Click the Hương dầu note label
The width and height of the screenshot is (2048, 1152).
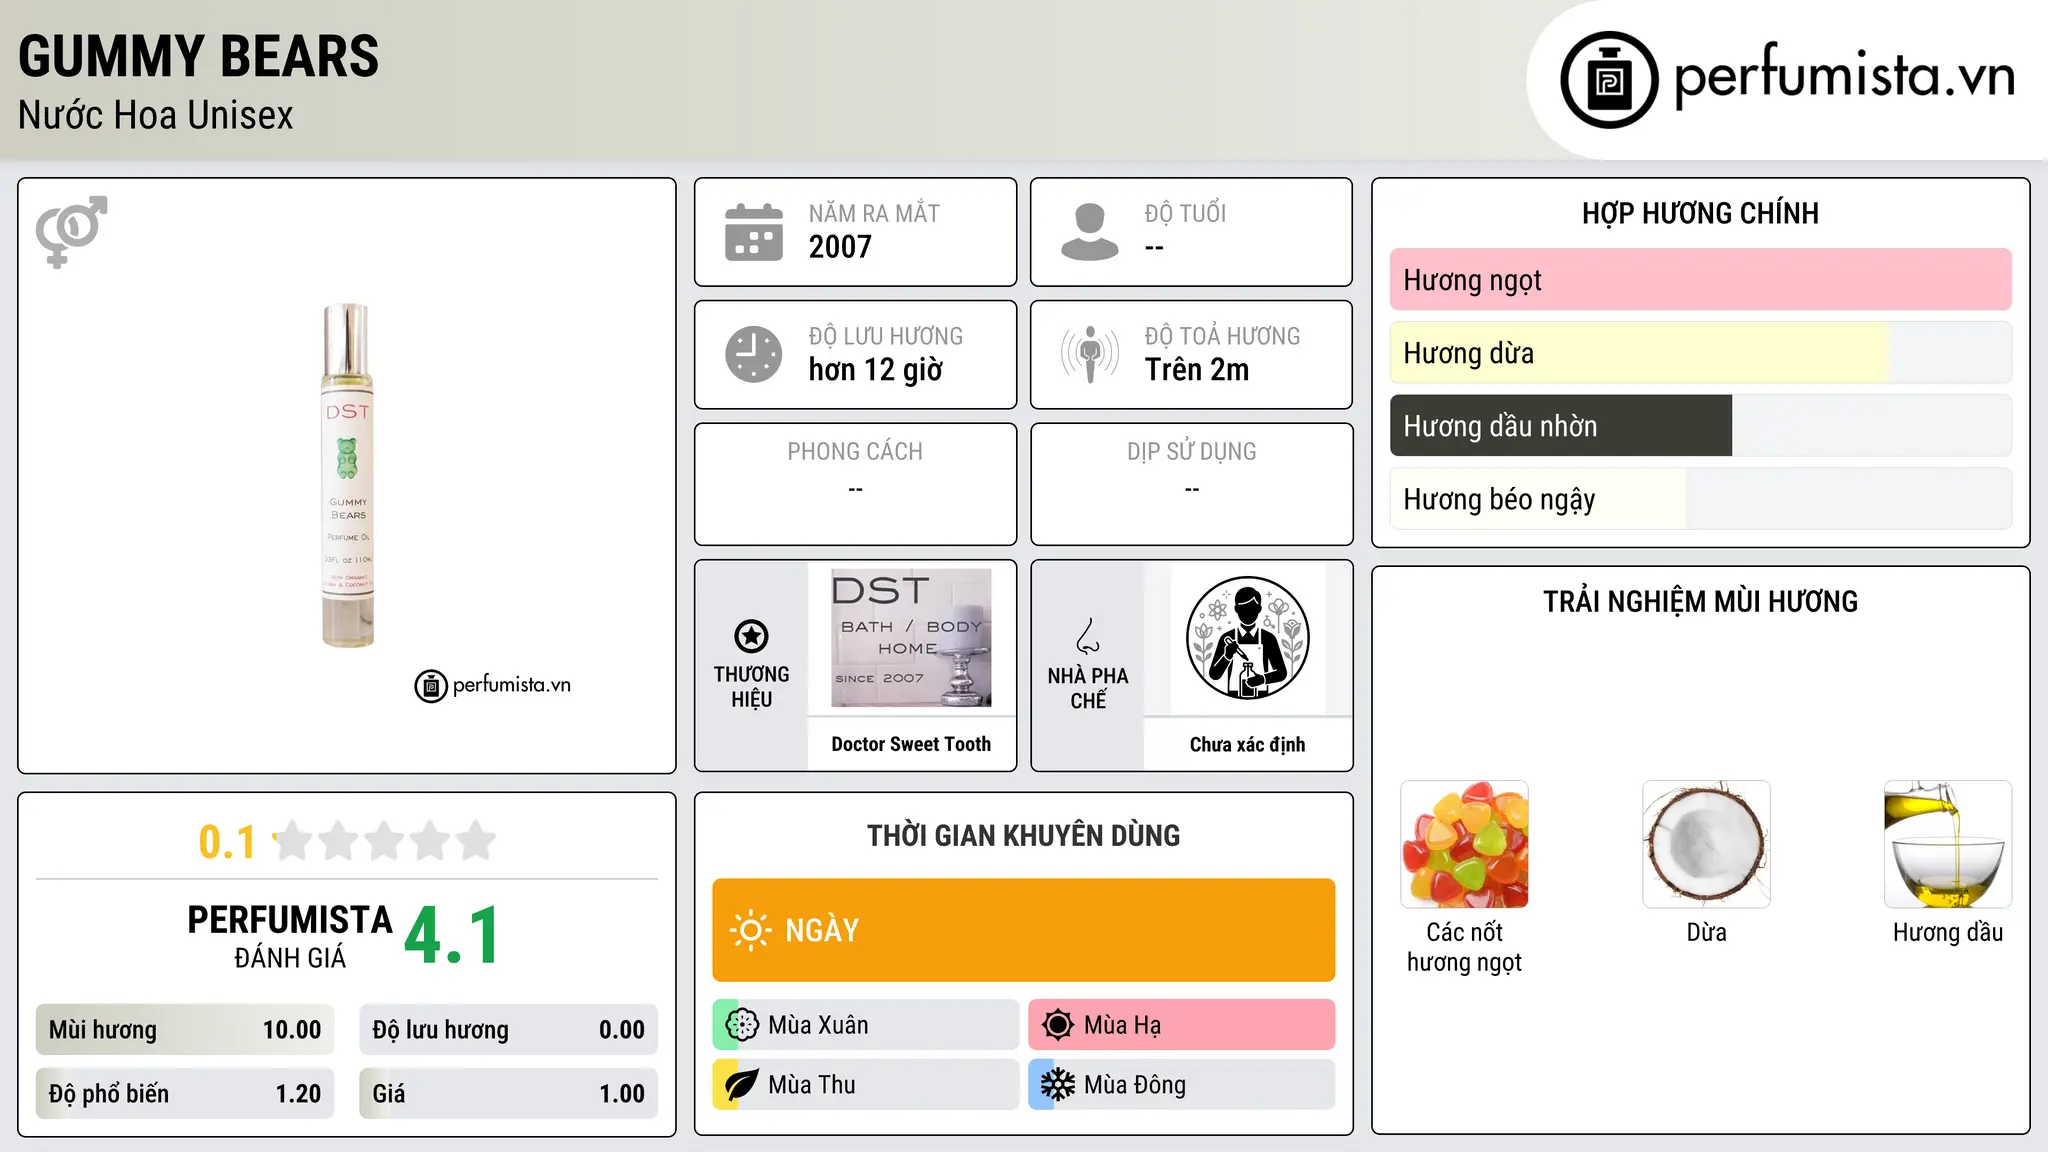tap(1948, 932)
